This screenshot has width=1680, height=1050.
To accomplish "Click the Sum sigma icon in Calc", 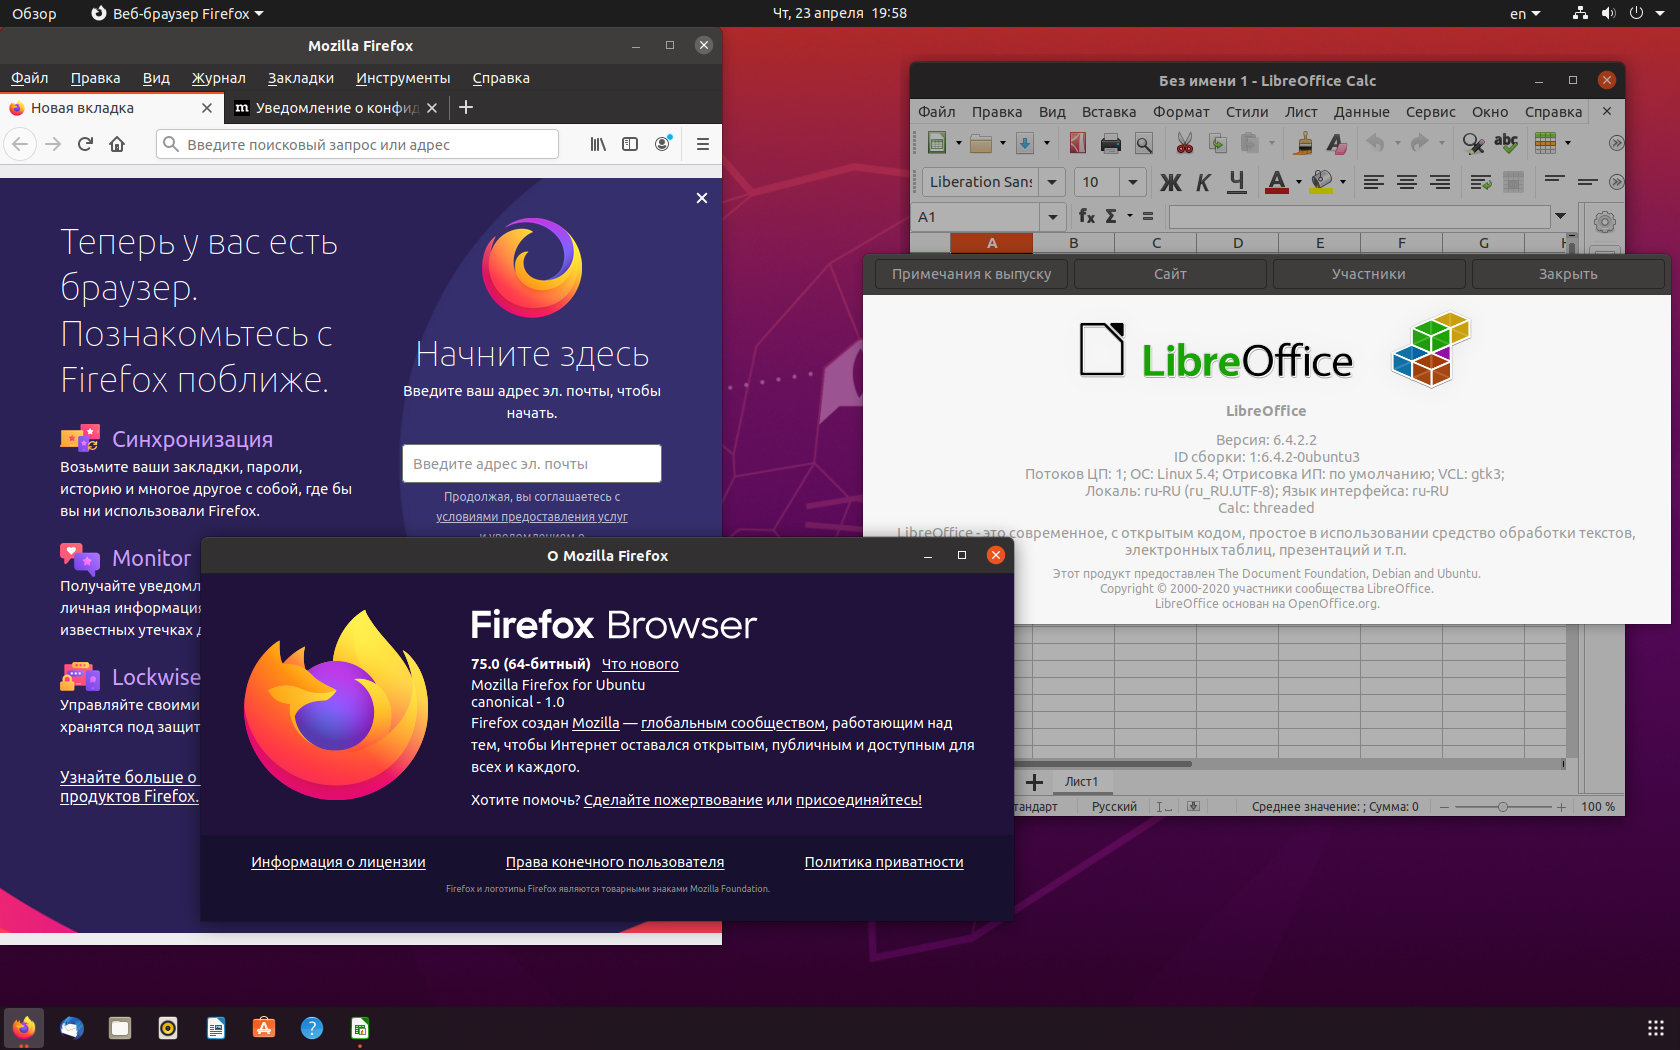I will [x=1111, y=216].
